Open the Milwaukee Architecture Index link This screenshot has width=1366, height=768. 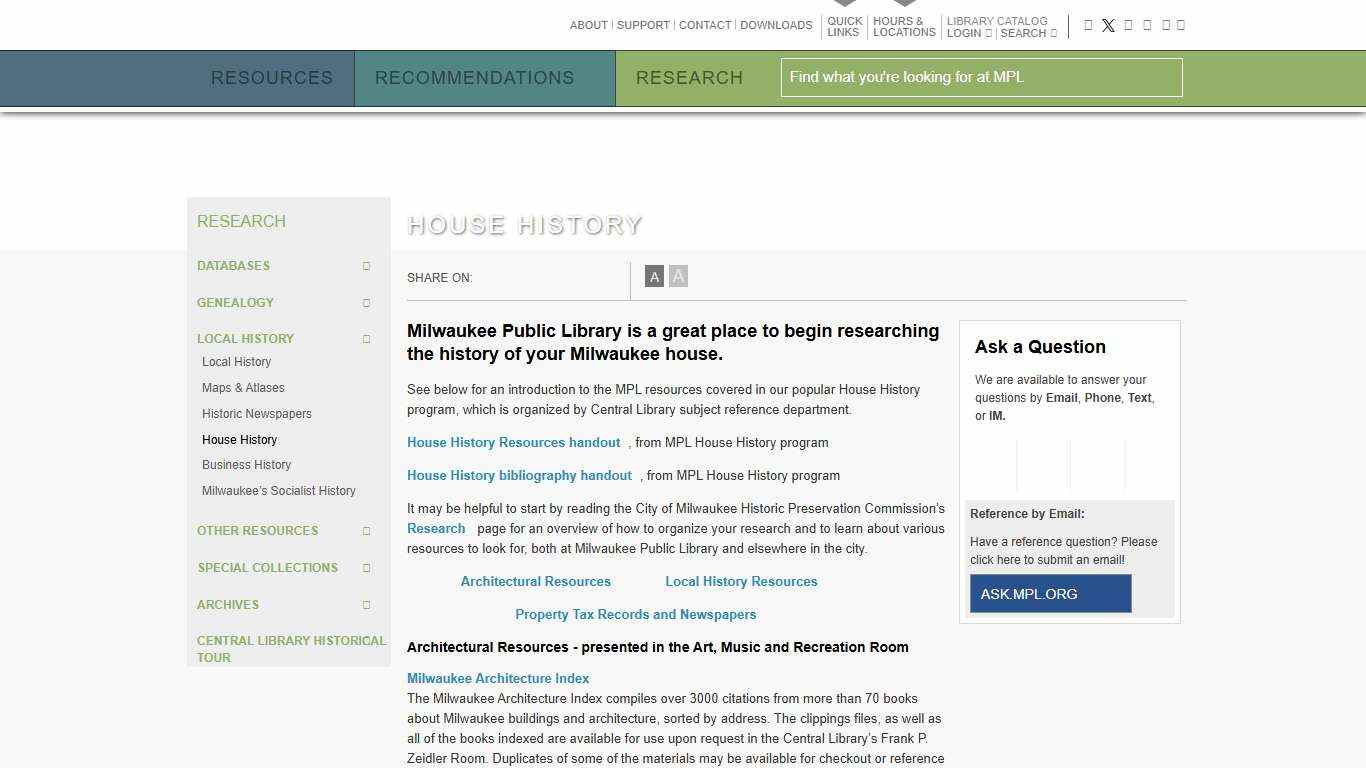tap(497, 679)
